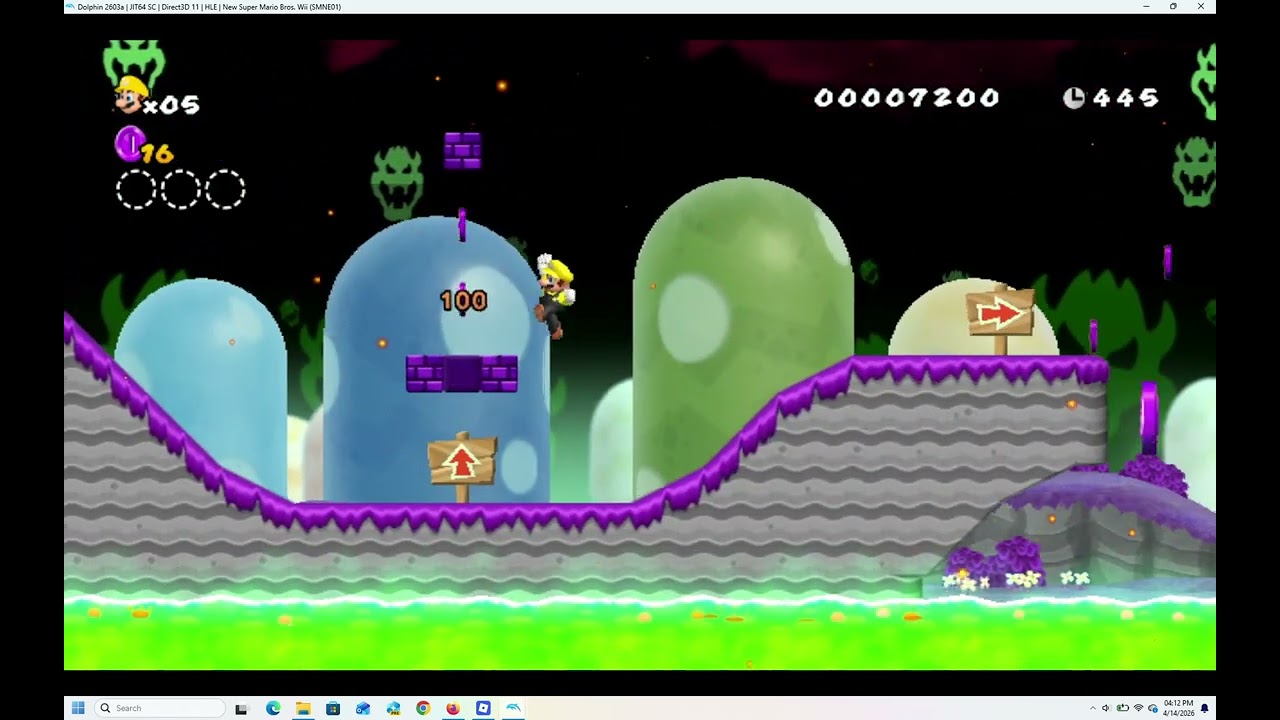Click the clock icon beside the 445 timer
1280x720 pixels.
1074,97
